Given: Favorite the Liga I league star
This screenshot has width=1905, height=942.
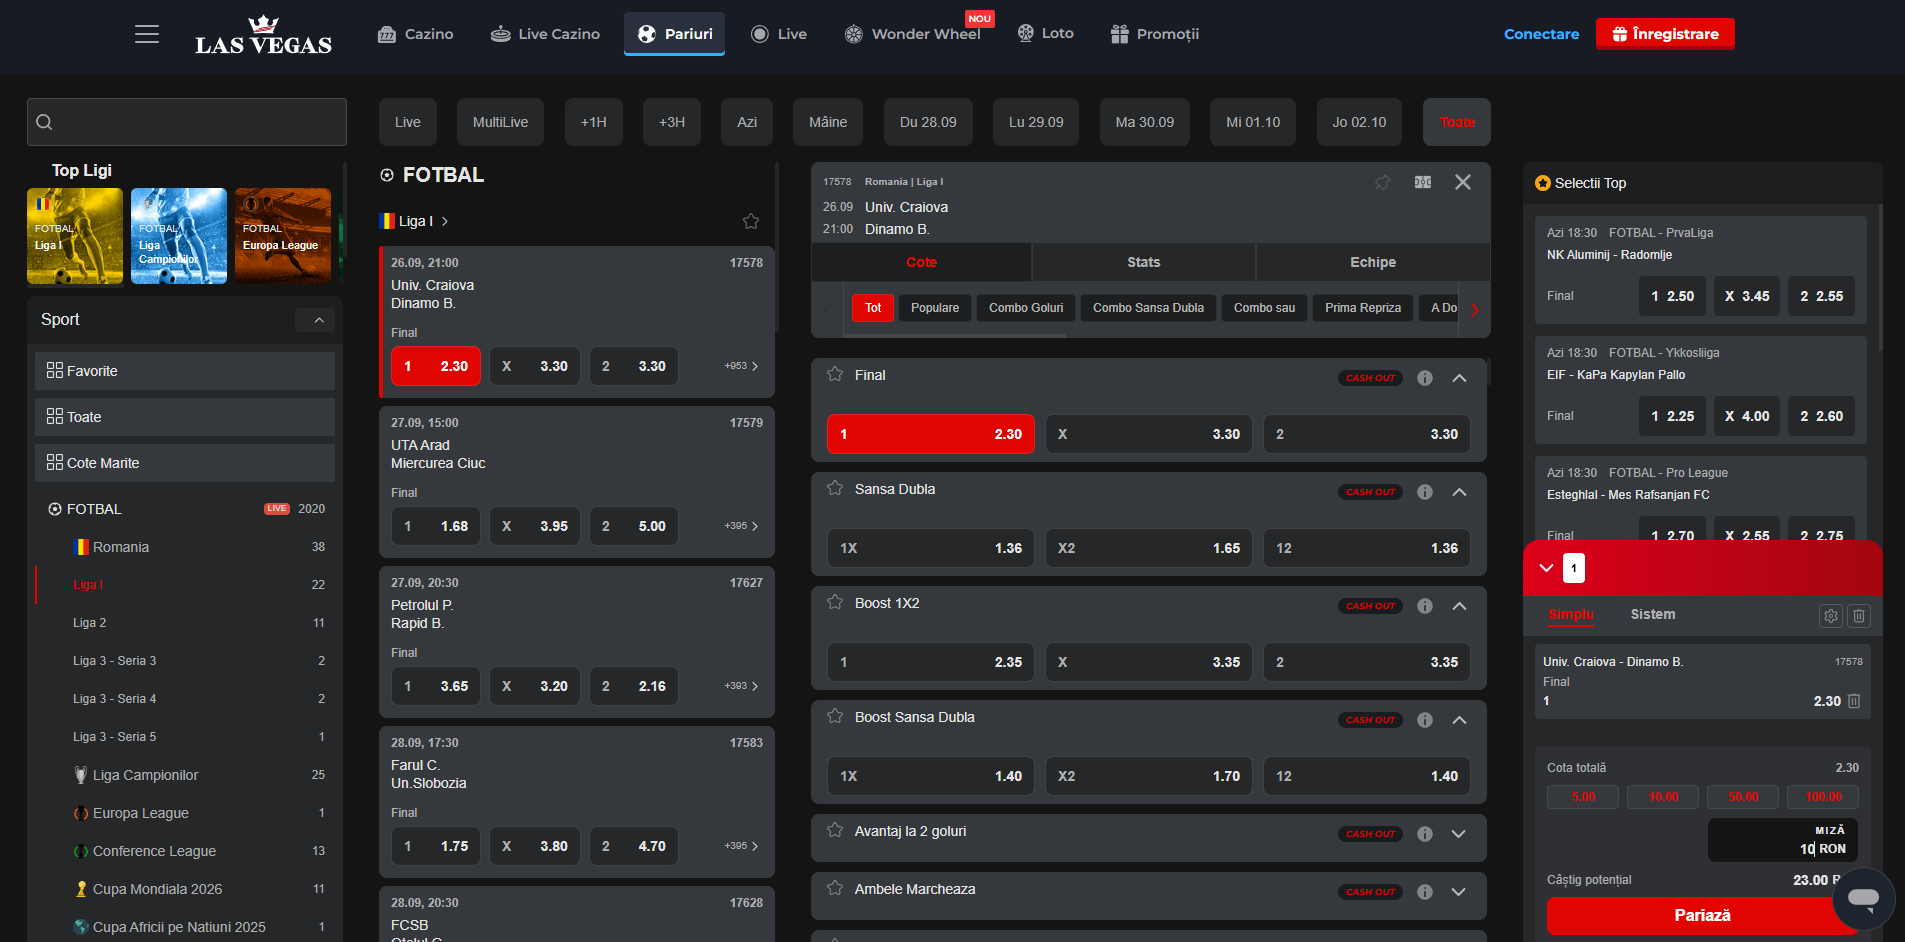Looking at the screenshot, I should [x=751, y=221].
